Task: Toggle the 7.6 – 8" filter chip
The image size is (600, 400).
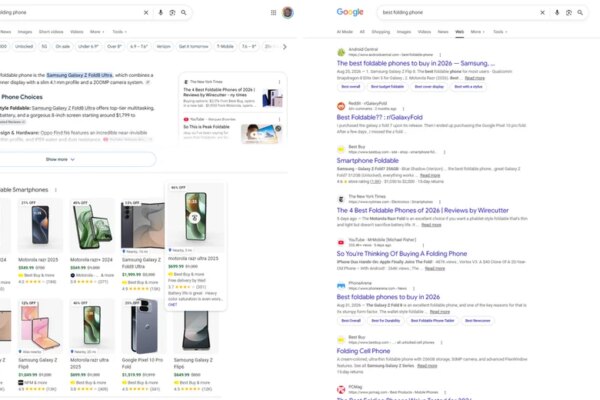Action: 249,46
